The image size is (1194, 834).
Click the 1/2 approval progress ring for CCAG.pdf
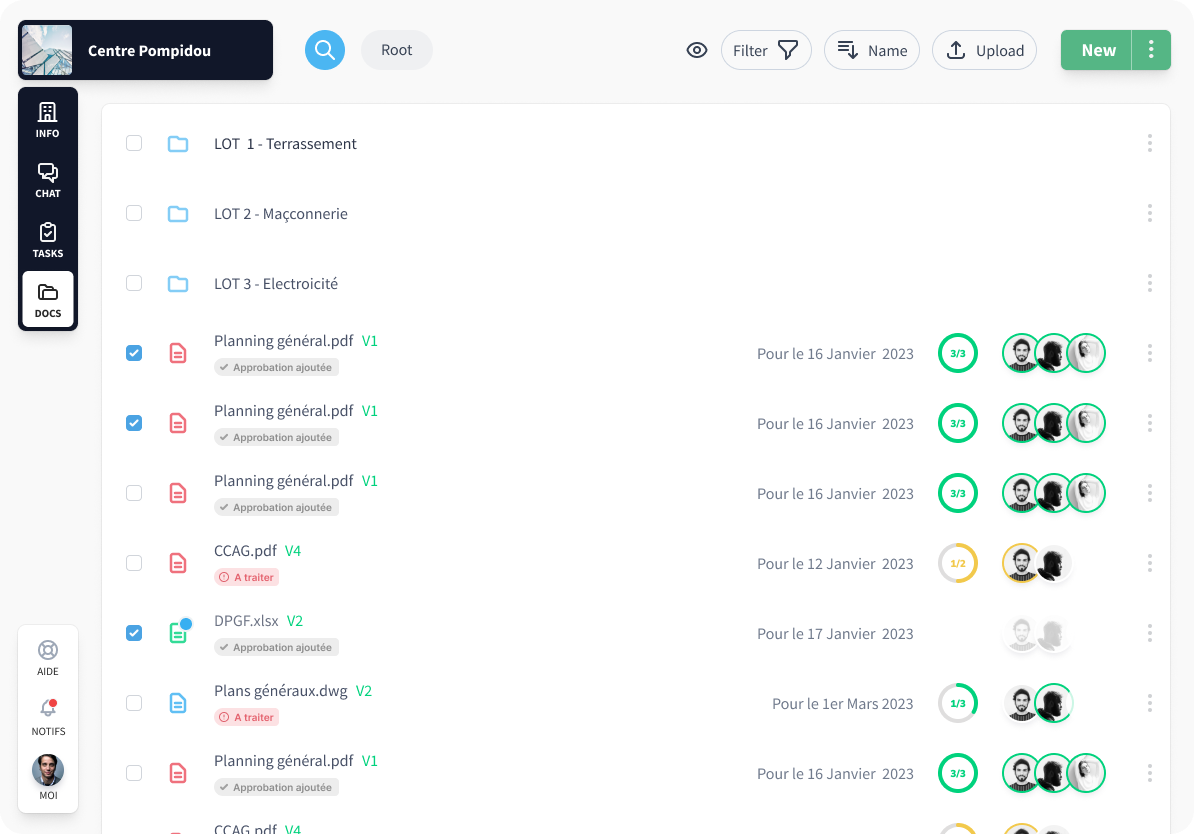[957, 563]
